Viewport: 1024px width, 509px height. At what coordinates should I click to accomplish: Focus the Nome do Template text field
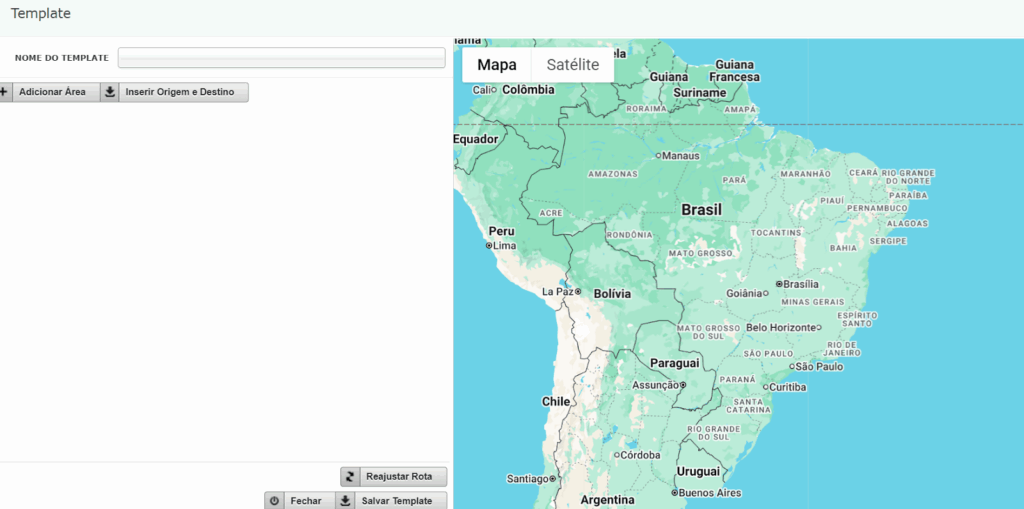(281, 58)
